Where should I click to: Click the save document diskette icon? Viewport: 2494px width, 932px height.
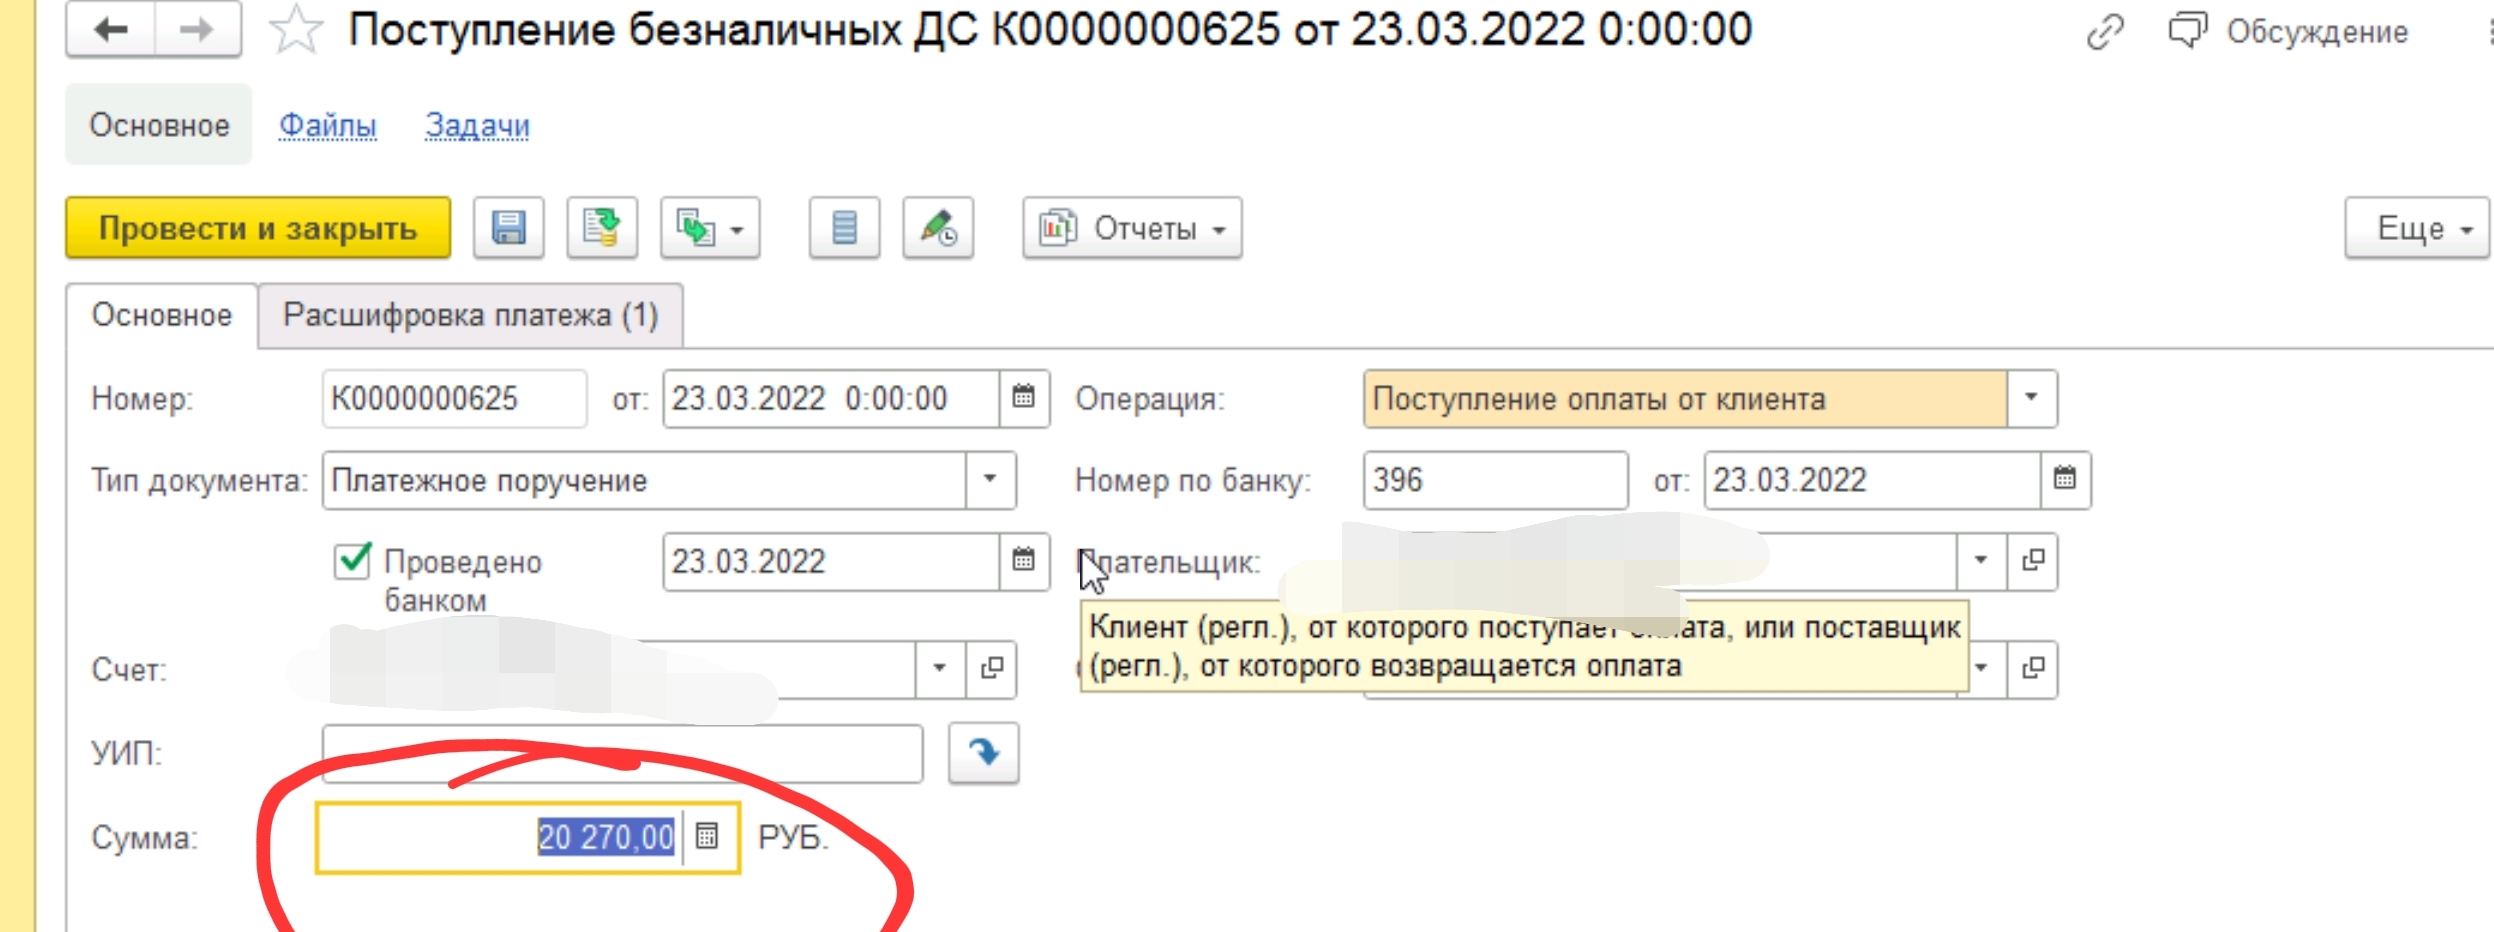508,229
